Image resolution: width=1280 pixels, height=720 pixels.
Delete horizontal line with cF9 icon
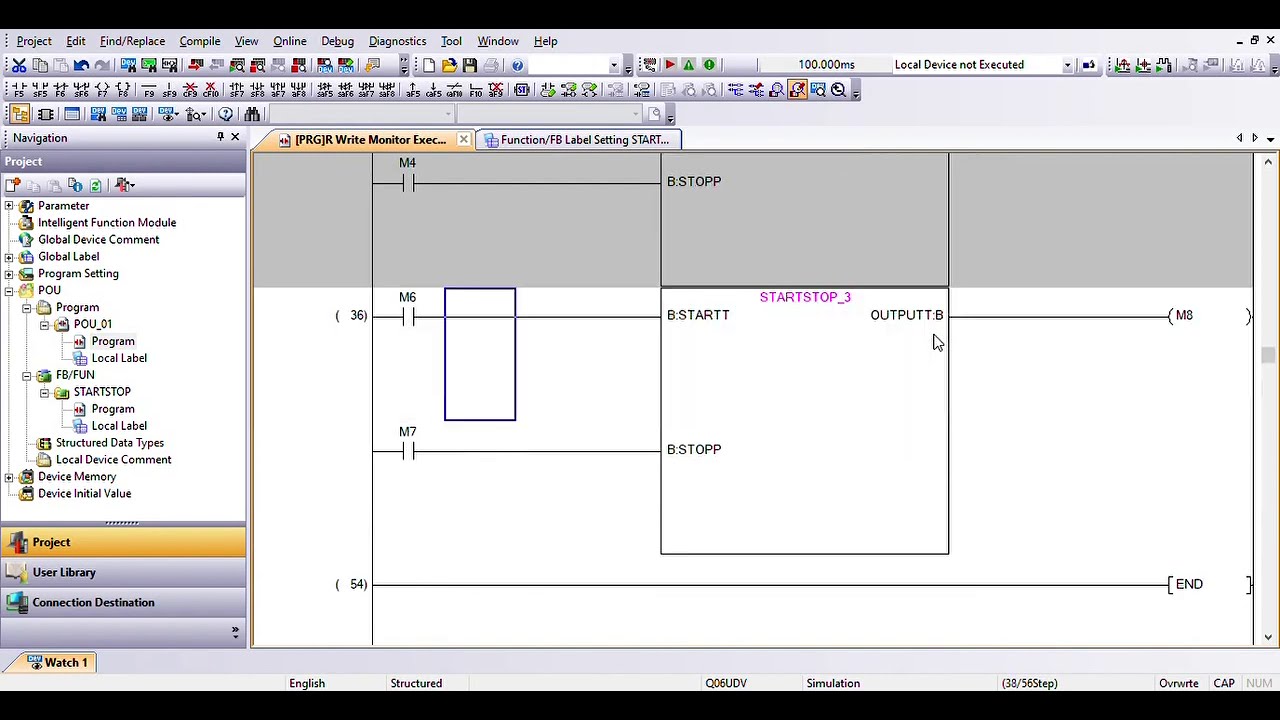coord(191,90)
